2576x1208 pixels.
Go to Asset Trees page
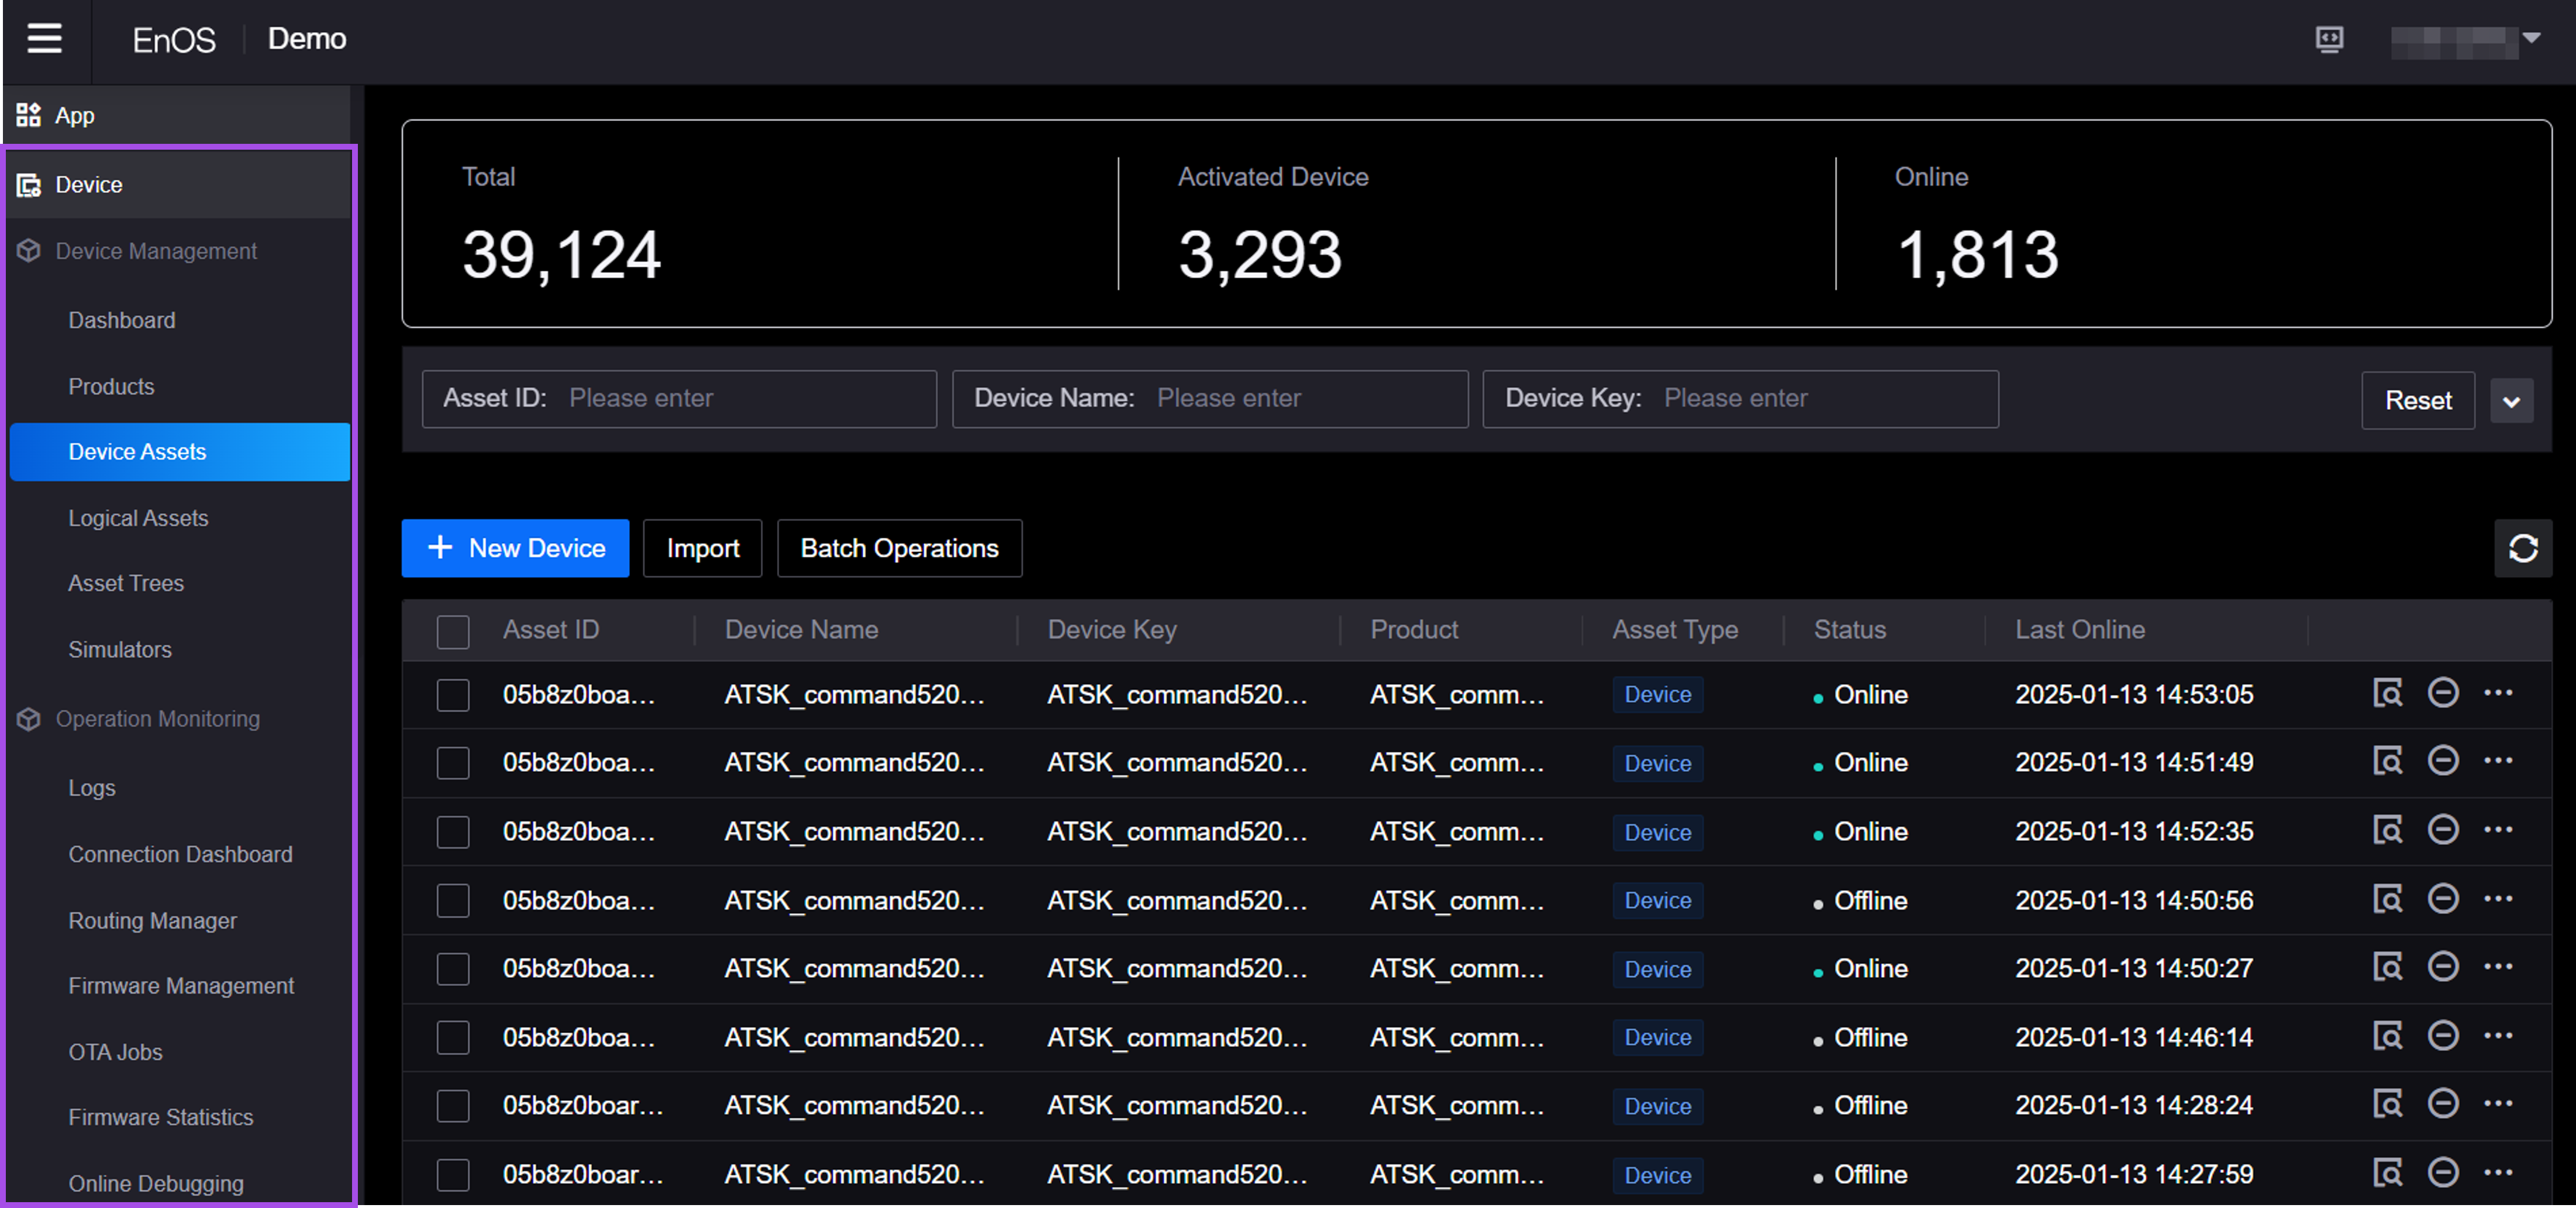(126, 583)
